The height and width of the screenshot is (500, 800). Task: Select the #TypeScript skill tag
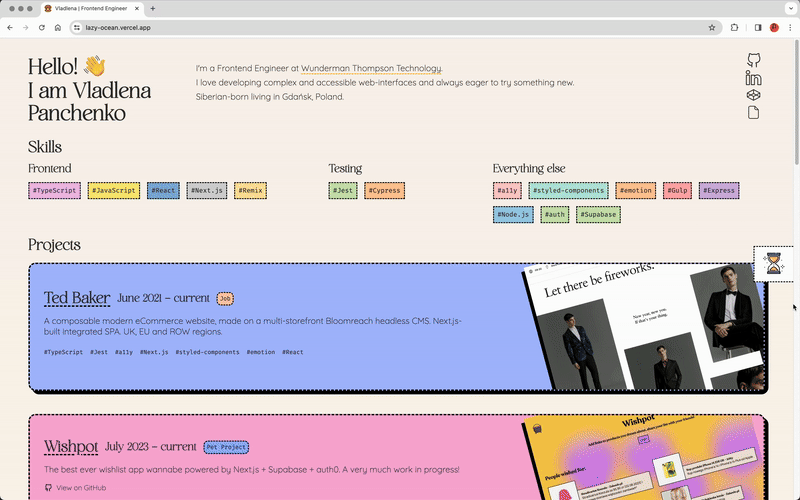pyautogui.click(x=54, y=190)
